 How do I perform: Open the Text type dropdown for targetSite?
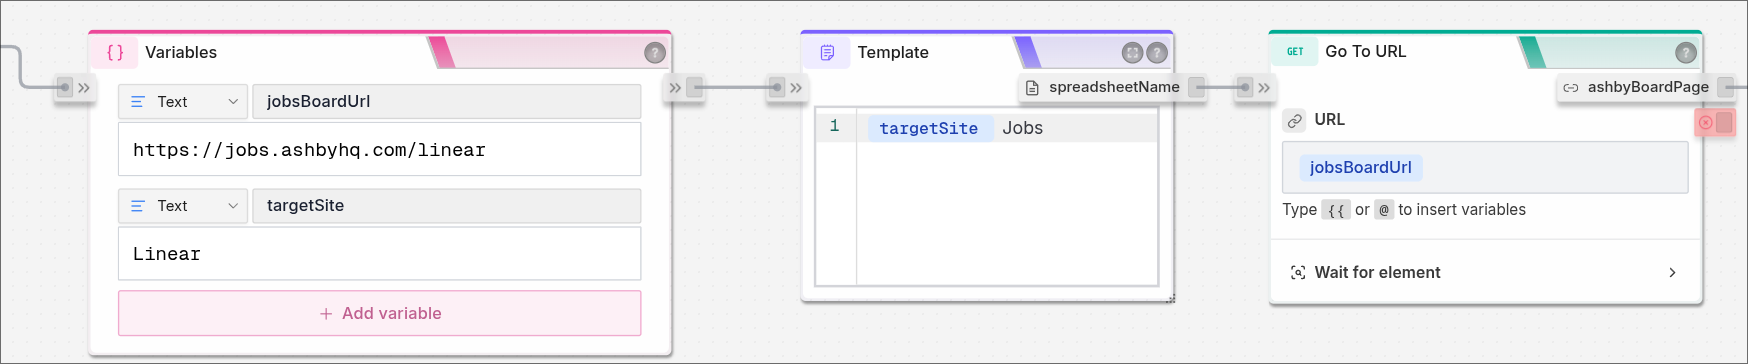[183, 205]
